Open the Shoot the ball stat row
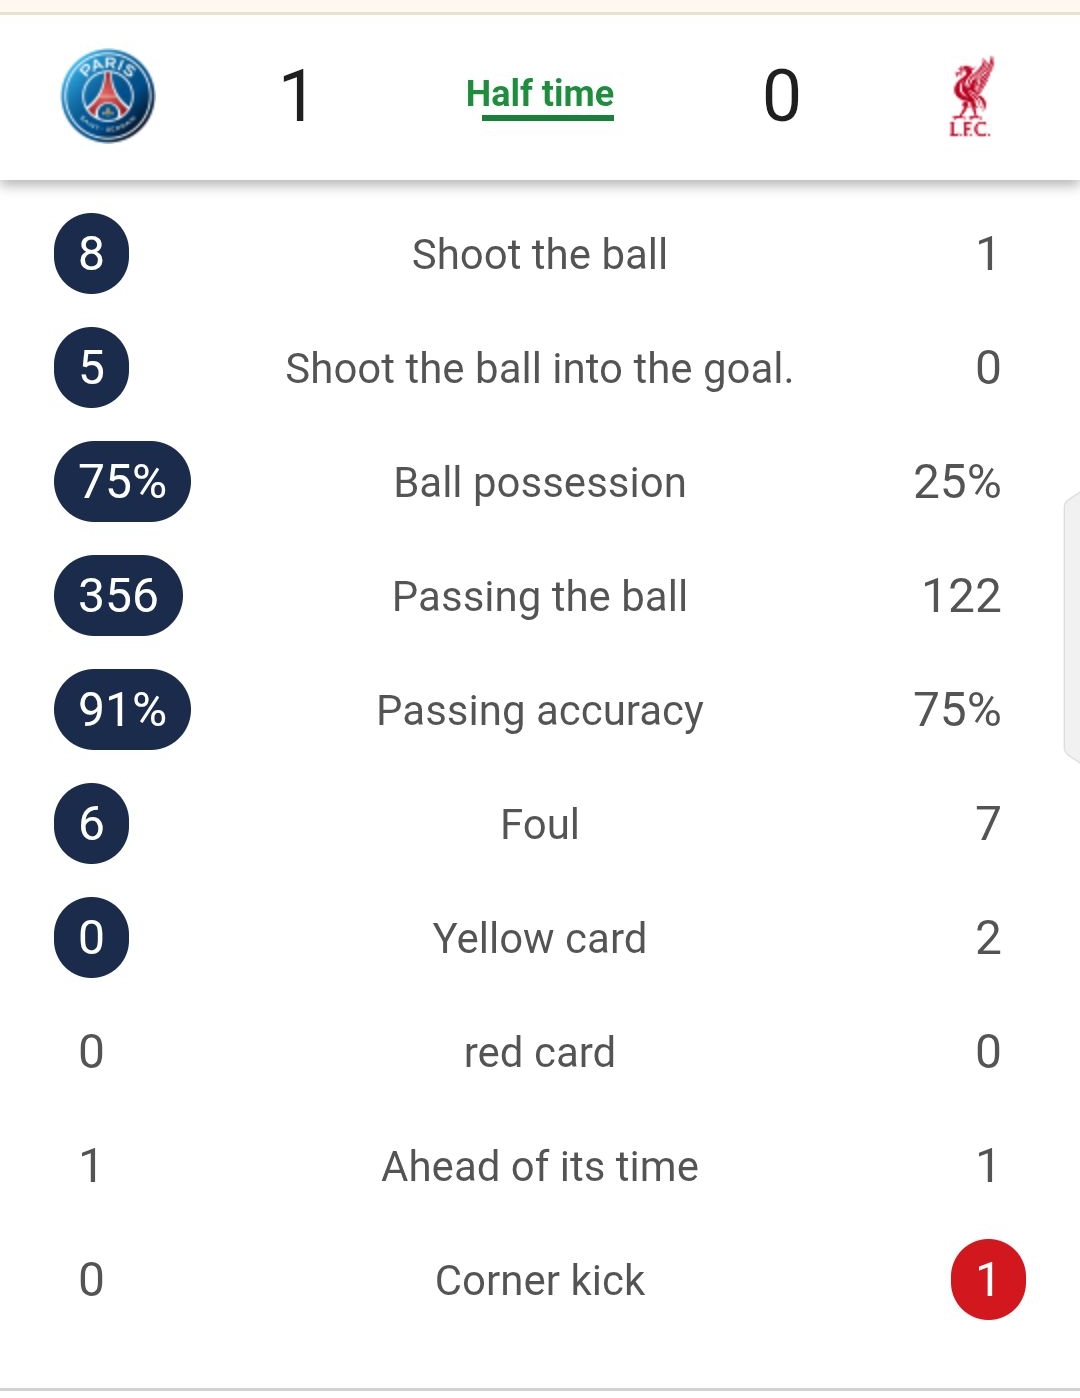 [x=540, y=254]
